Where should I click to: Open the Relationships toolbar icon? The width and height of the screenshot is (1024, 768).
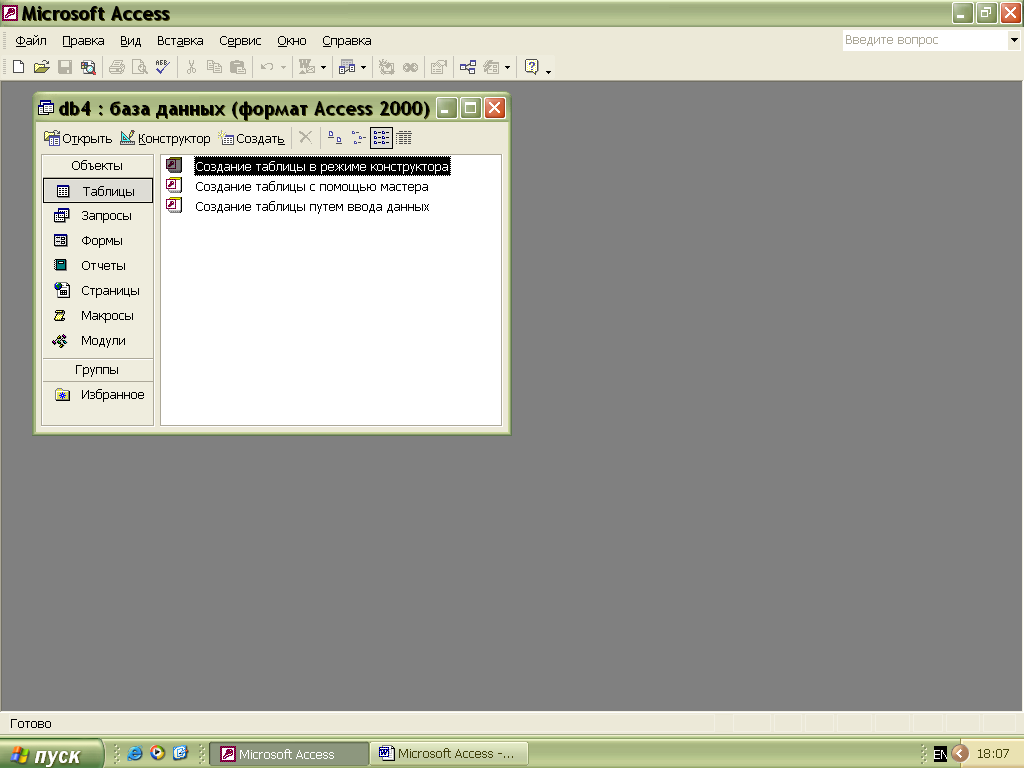pyautogui.click(x=468, y=67)
